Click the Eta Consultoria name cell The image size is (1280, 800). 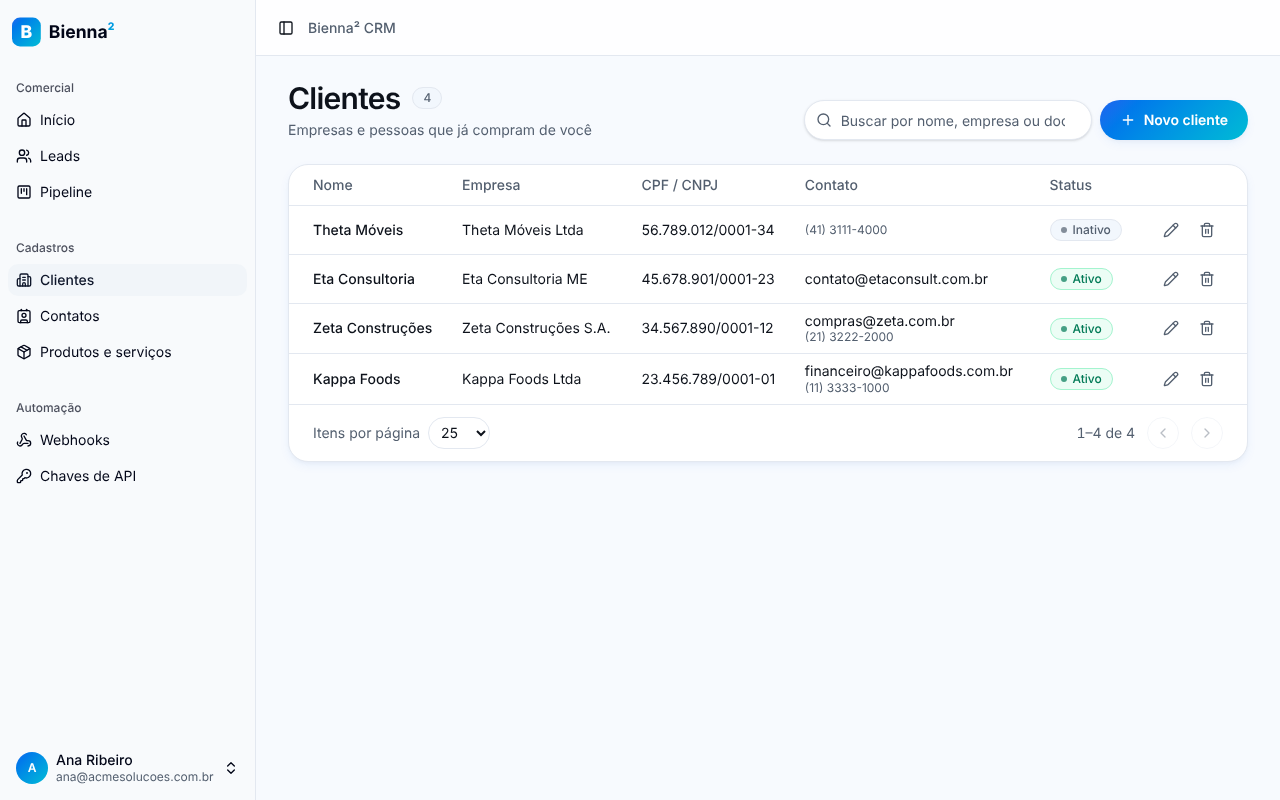click(364, 279)
